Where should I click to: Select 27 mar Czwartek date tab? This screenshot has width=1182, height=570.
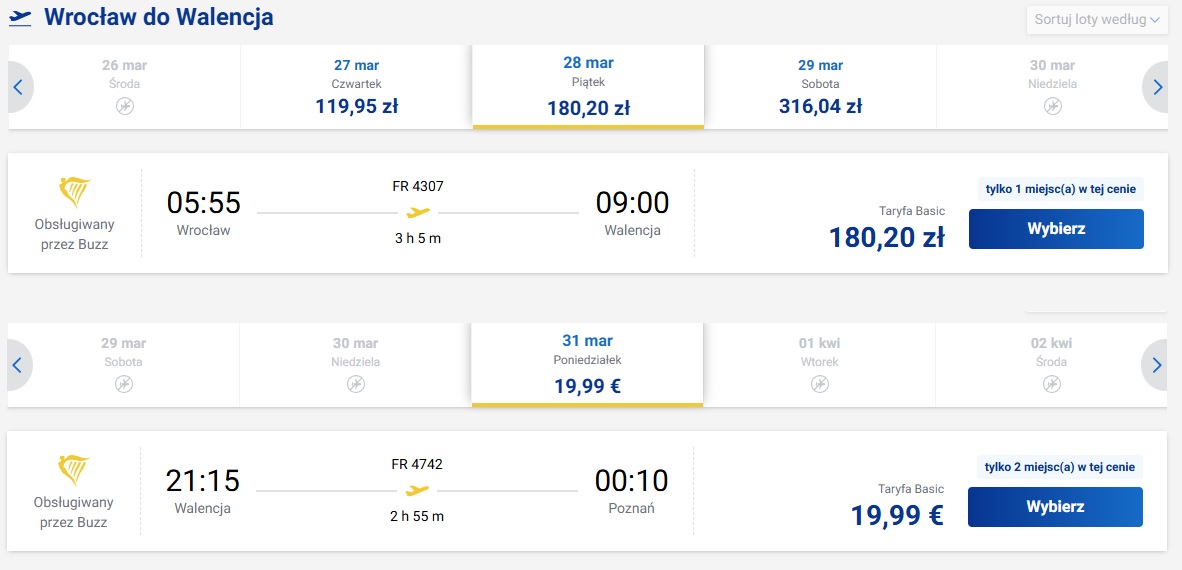click(357, 87)
